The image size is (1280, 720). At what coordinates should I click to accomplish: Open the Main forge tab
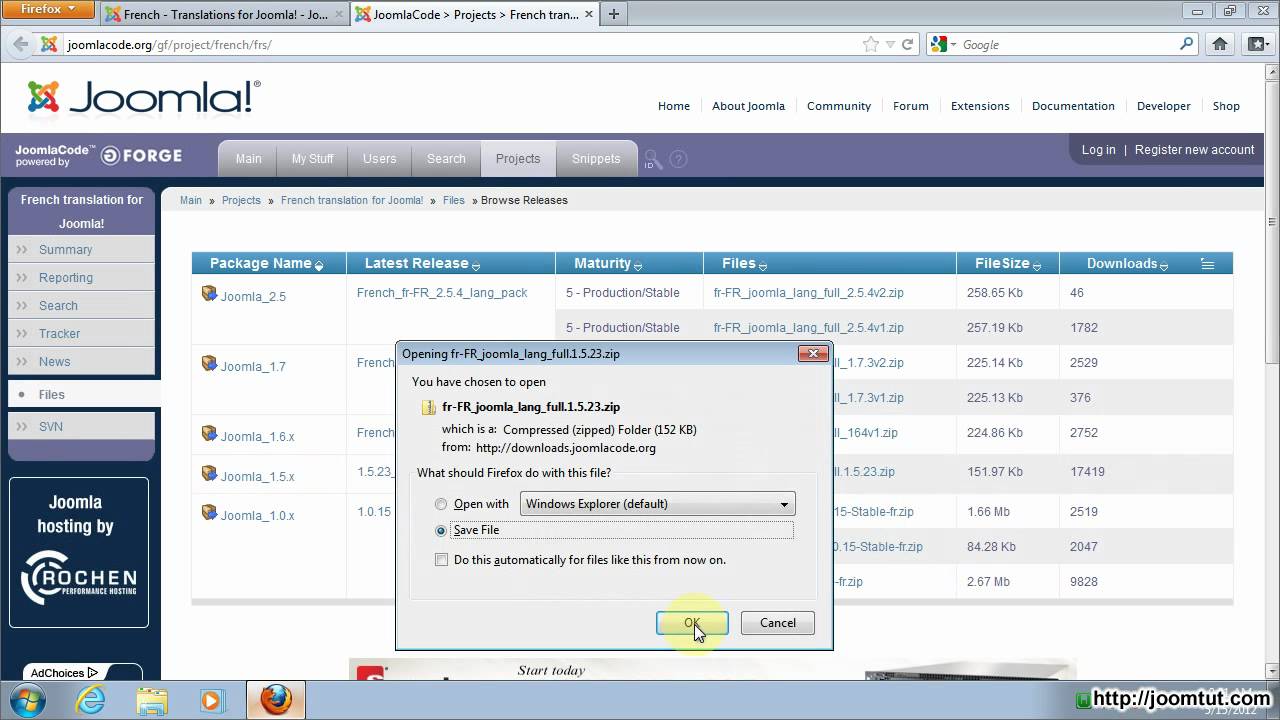[248, 159]
